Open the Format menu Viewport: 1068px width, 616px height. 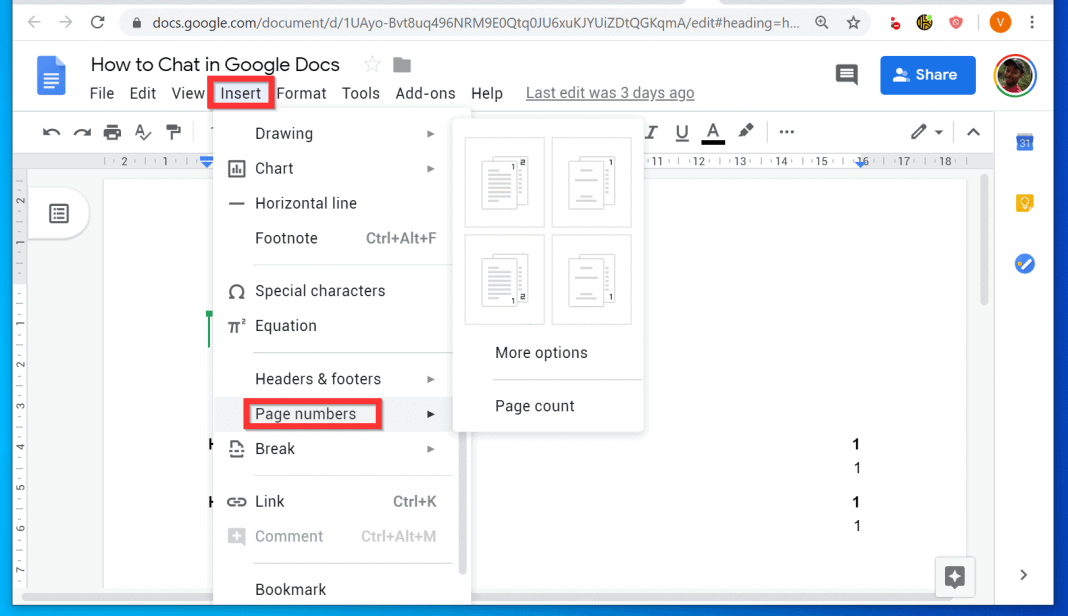tap(301, 93)
